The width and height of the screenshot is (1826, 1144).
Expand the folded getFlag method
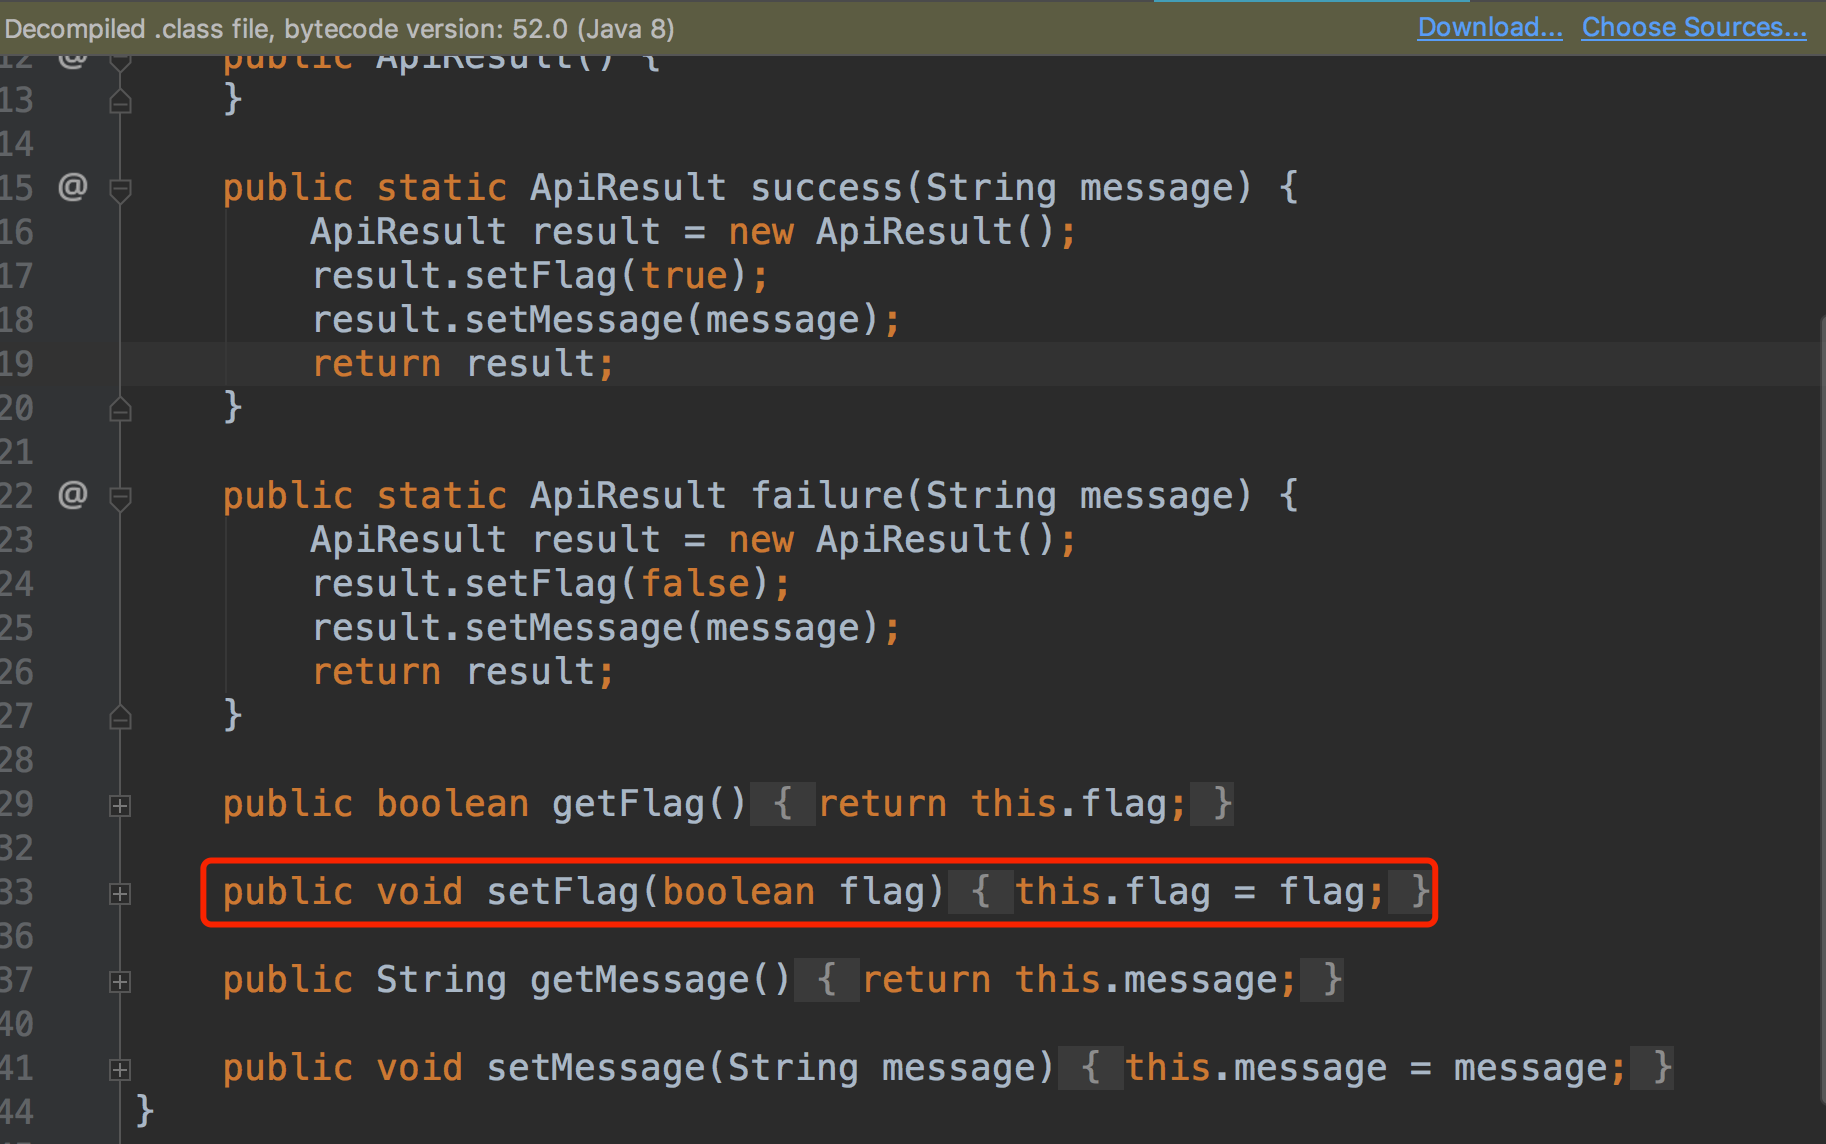[120, 805]
